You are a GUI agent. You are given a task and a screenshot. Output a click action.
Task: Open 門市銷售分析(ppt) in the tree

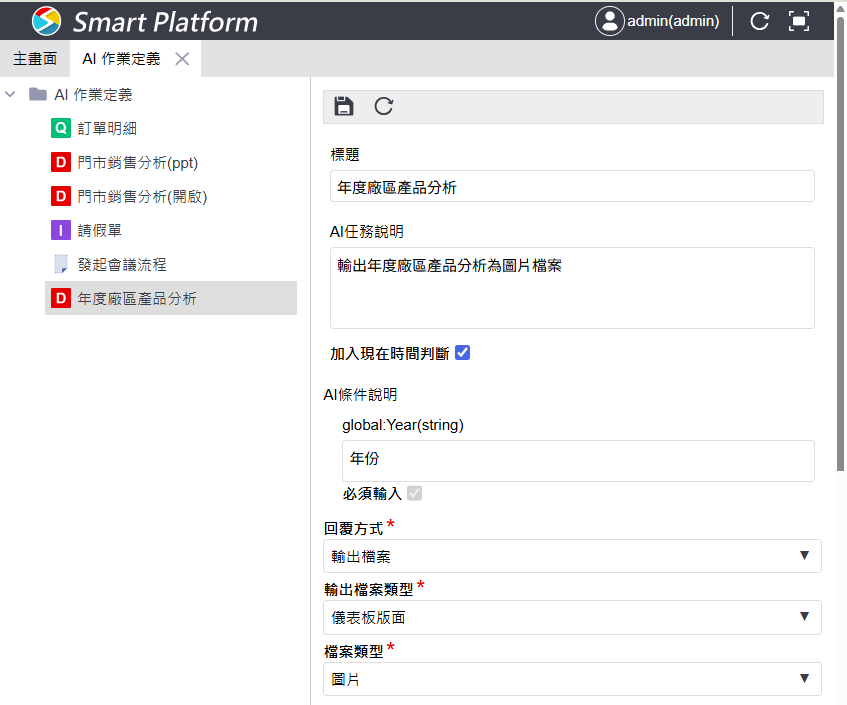pyautogui.click(x=144, y=162)
